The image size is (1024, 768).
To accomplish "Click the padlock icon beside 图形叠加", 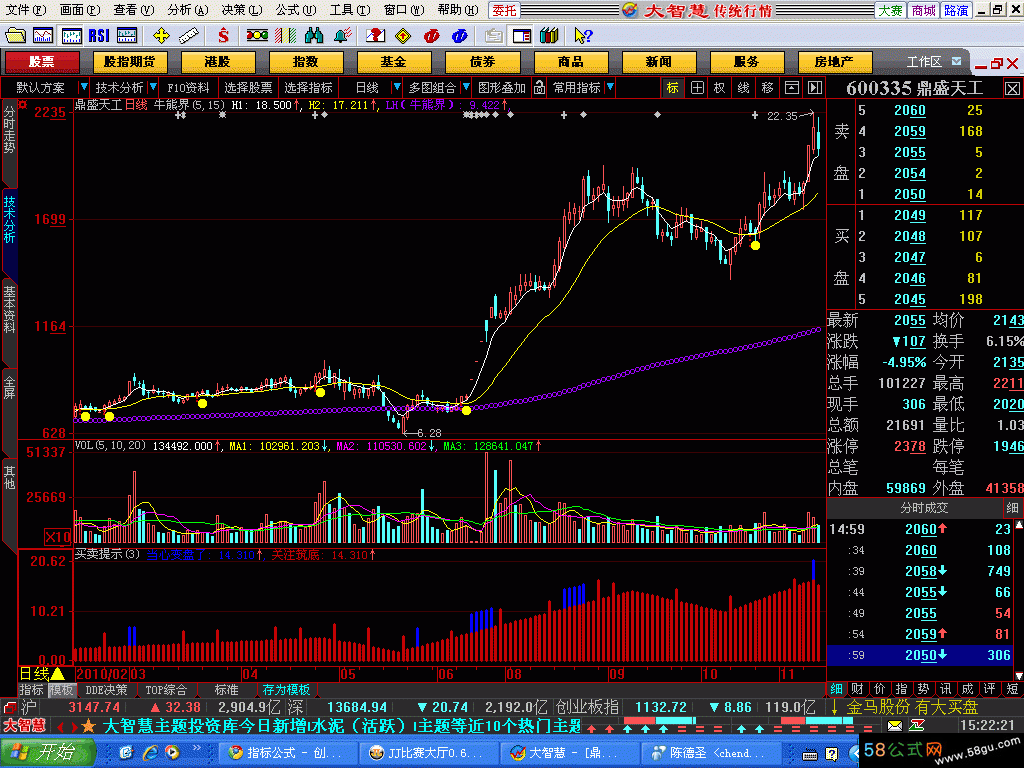I will coord(539,88).
